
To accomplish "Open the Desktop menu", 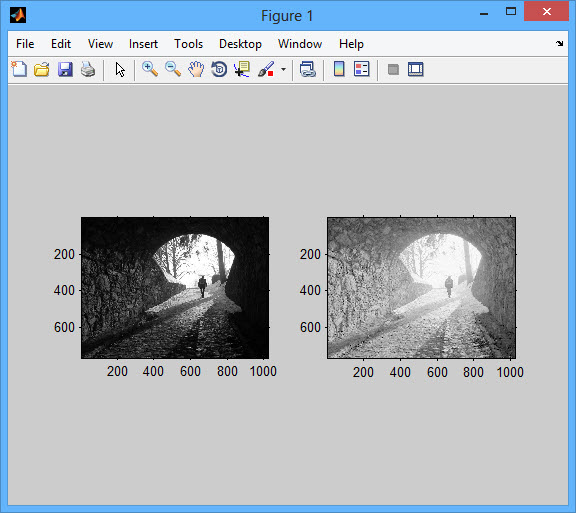I will pos(240,44).
